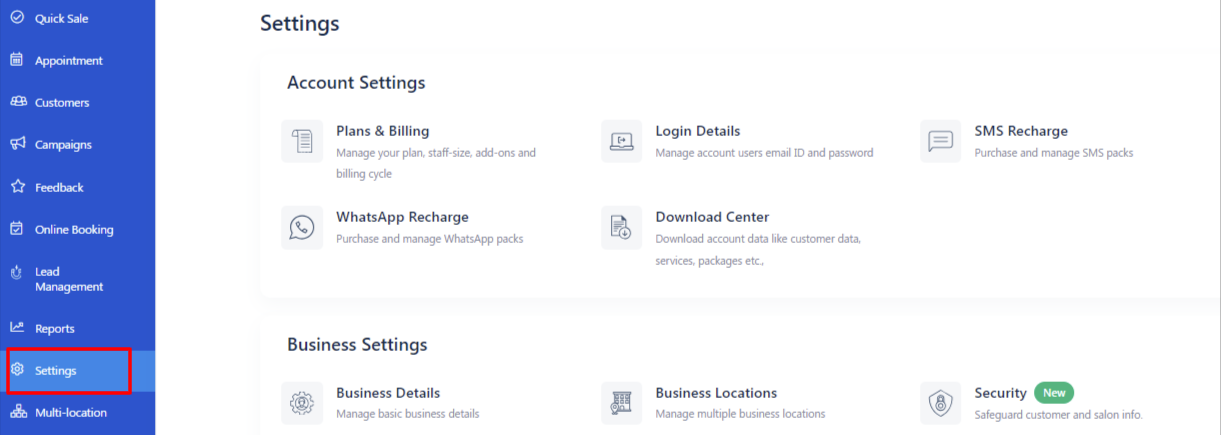Click the green New badge beside Security
The width and height of the screenshot is (1221, 435).
click(x=1054, y=393)
